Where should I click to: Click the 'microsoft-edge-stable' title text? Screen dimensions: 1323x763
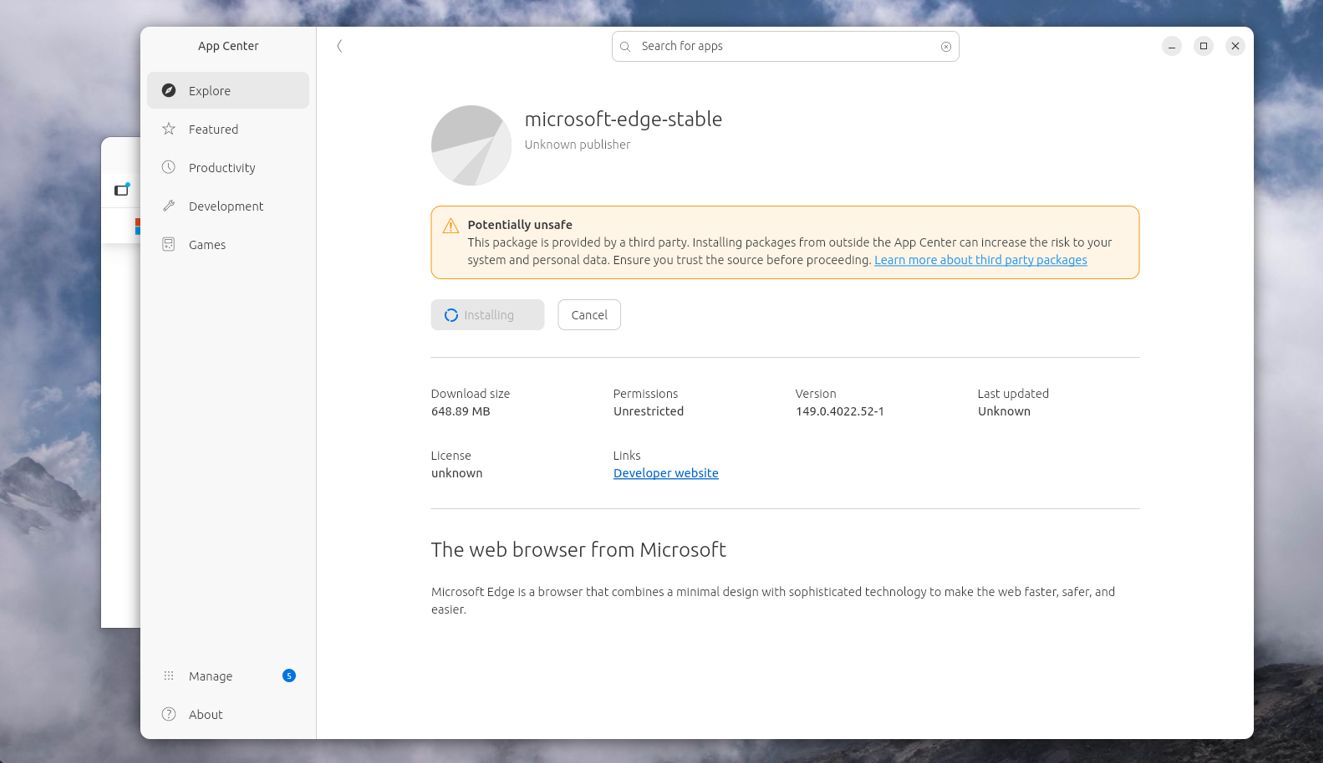623,119
